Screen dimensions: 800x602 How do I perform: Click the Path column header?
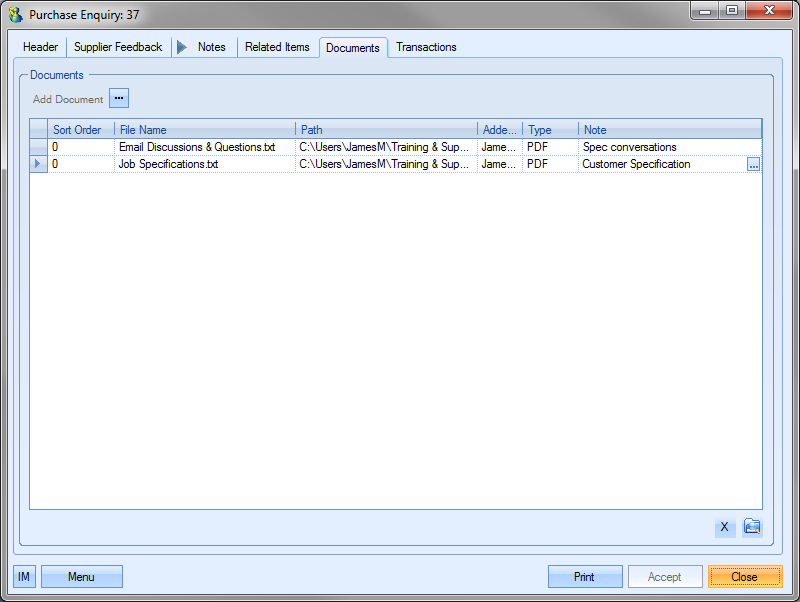point(386,130)
